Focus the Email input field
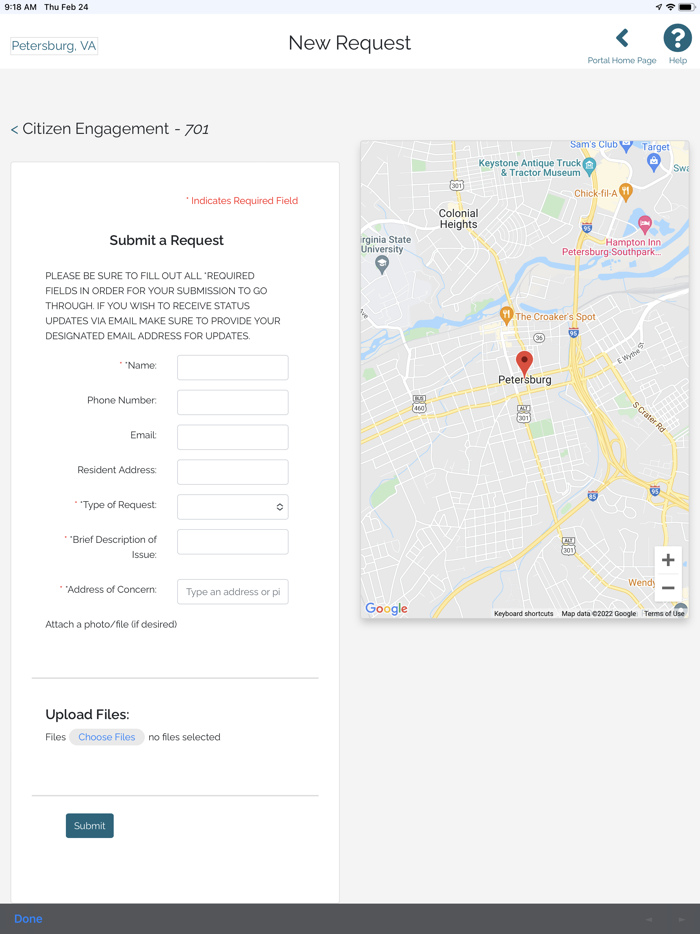Viewport: 700px width, 934px height. pos(232,437)
